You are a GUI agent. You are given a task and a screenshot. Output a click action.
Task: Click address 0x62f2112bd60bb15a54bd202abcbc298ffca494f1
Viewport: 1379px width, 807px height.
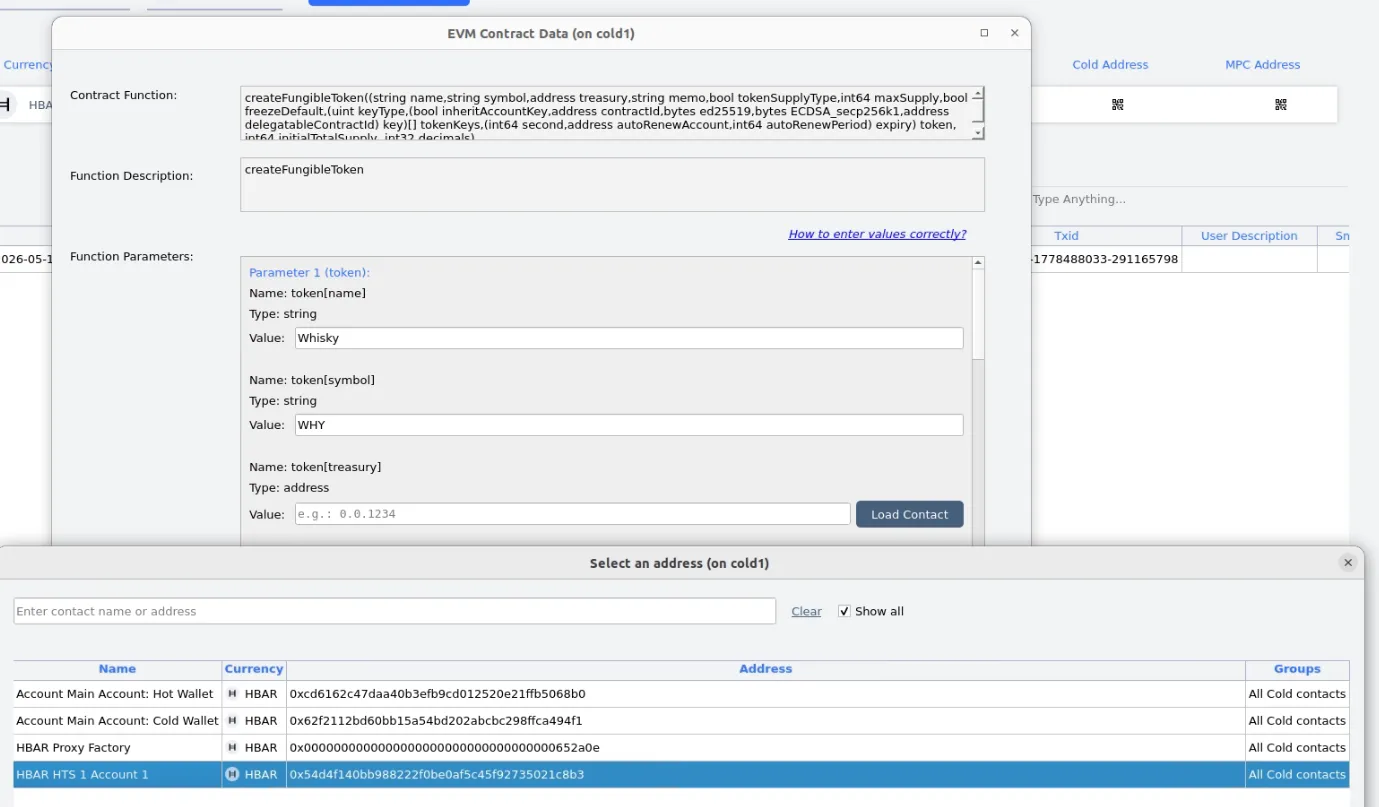(435, 721)
